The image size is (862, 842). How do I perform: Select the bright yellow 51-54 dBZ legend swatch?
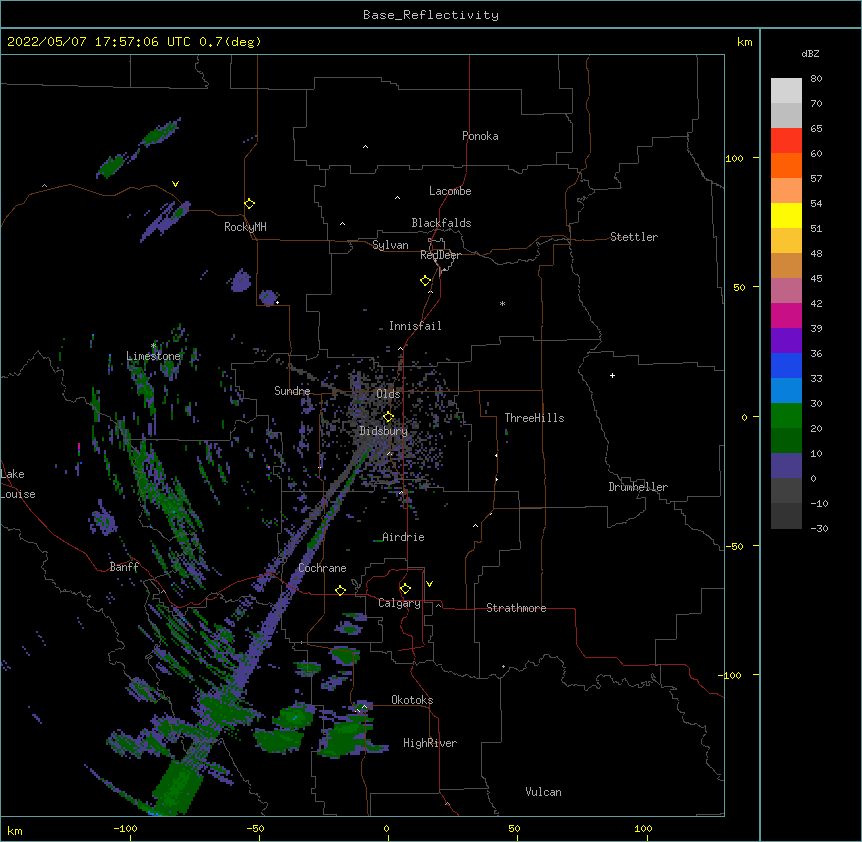[786, 215]
